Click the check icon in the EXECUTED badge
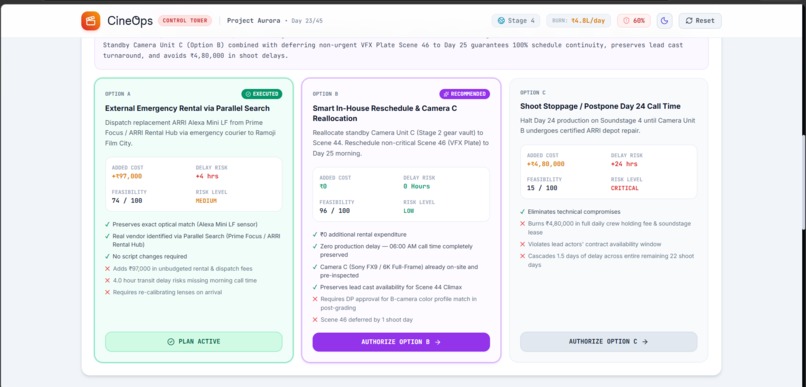 (248, 94)
